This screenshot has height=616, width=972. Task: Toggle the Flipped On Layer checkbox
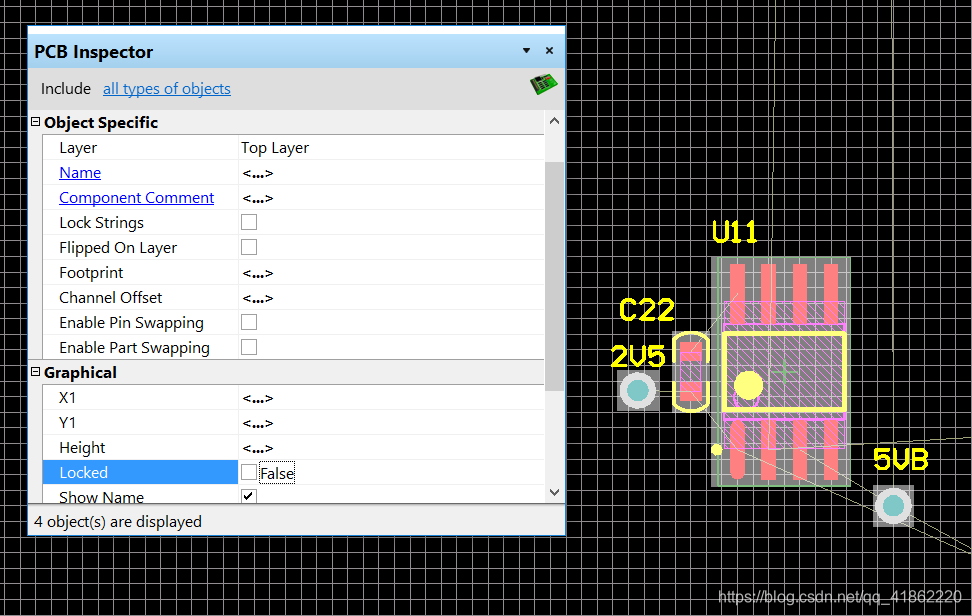tap(249, 247)
